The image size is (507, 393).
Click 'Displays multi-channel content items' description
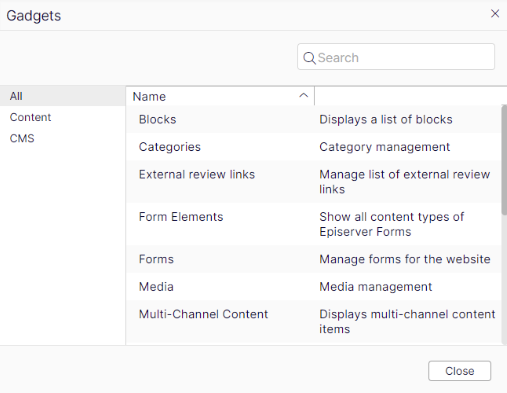click(407, 321)
